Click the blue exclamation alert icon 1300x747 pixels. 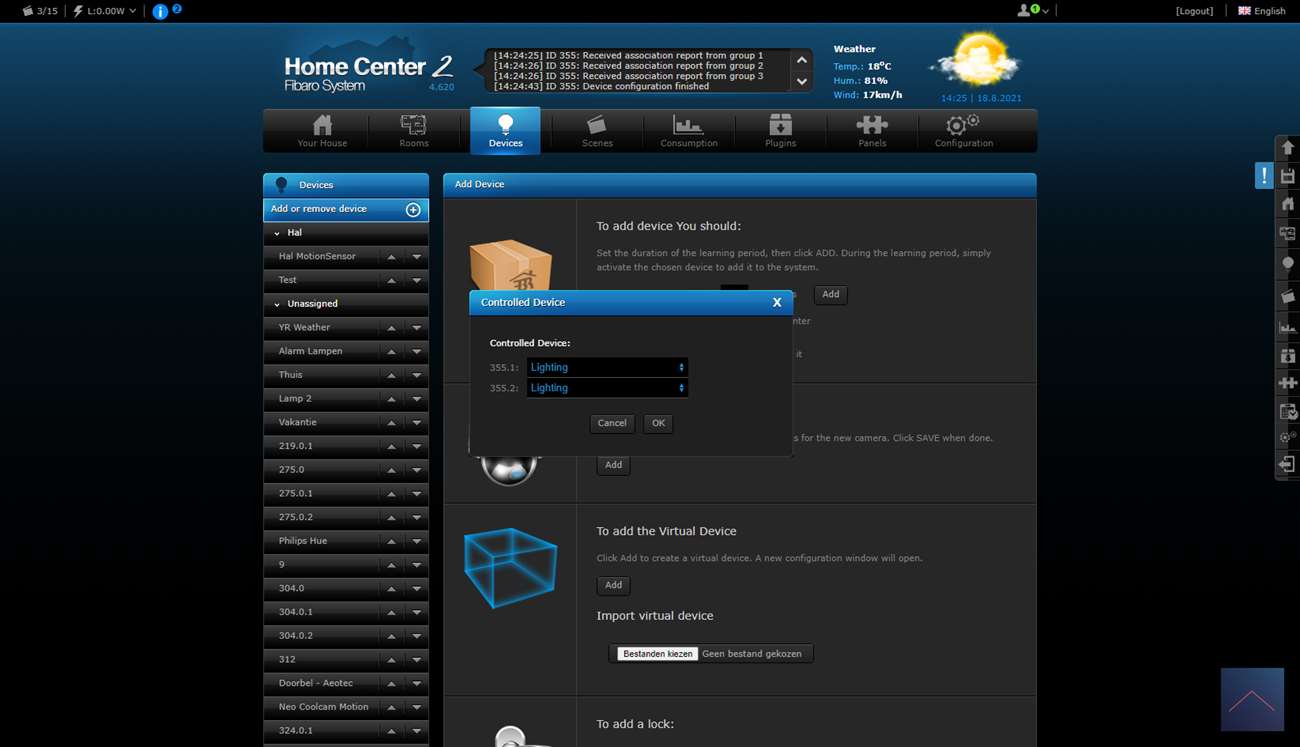(x=1264, y=176)
